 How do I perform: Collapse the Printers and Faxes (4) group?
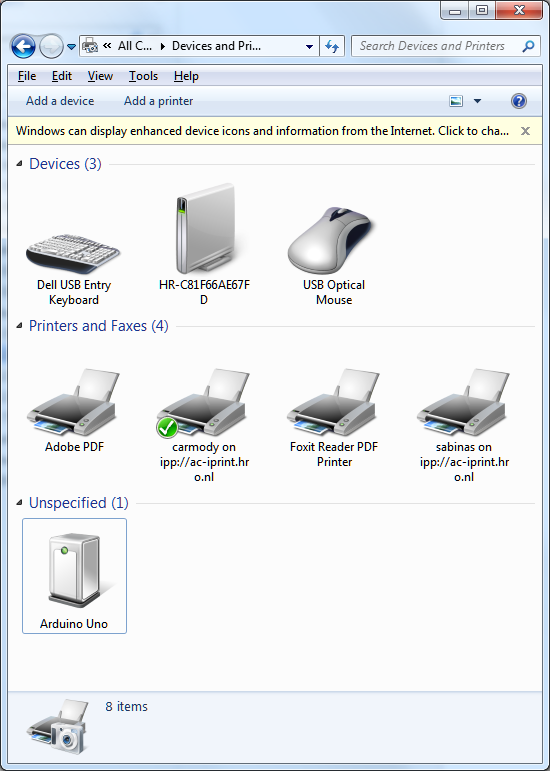click(19, 326)
